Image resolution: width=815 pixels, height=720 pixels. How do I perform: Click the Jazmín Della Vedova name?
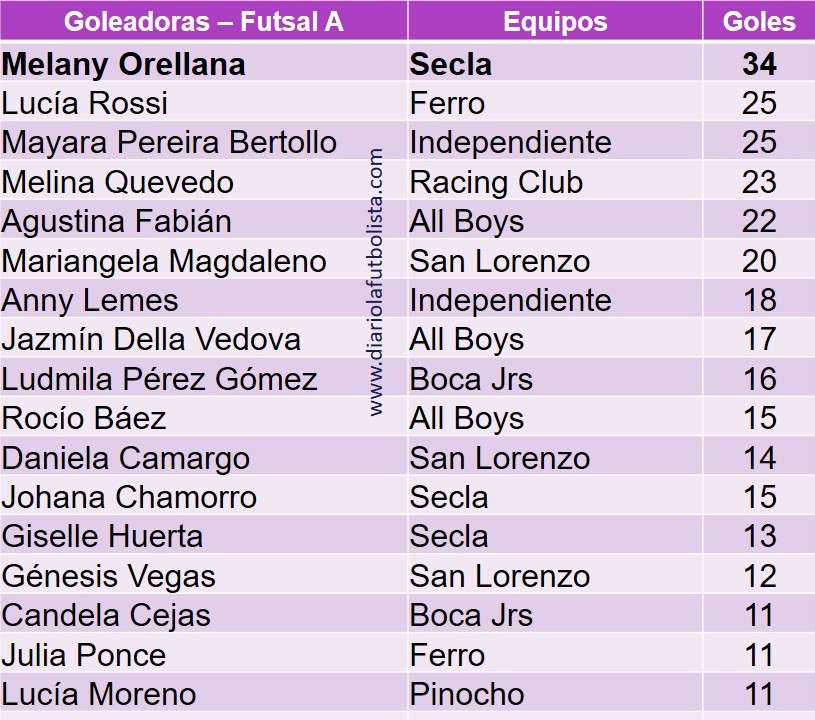151,339
